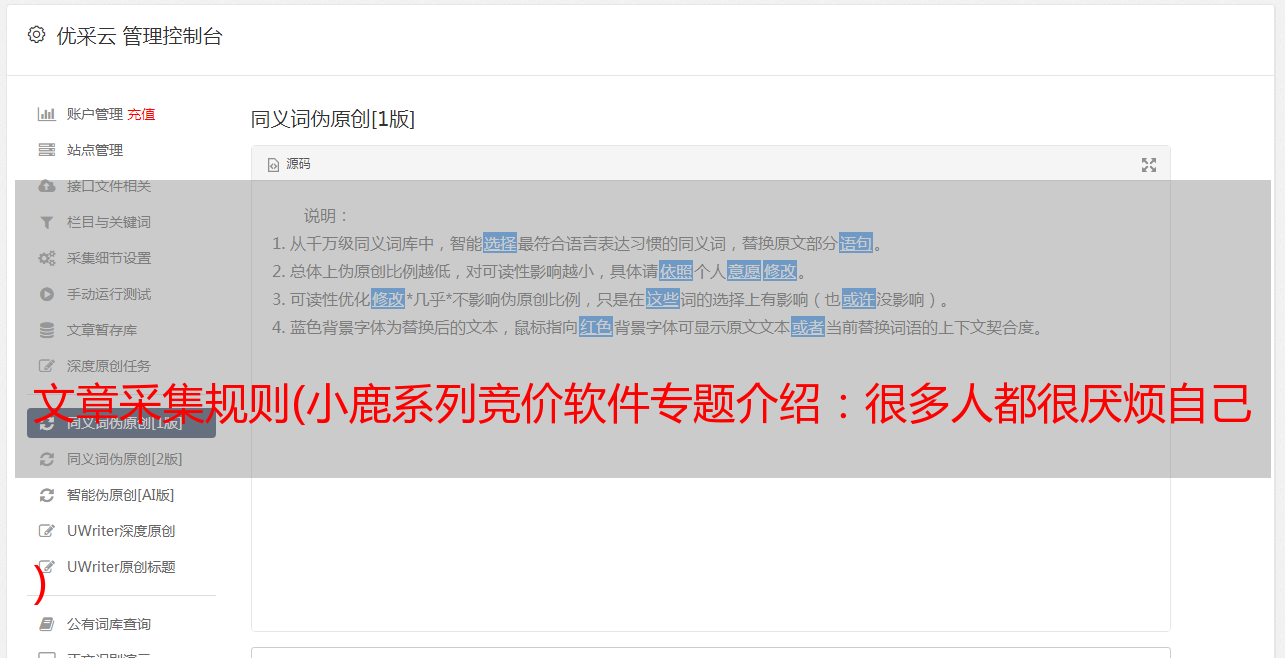Expand the editor to fullscreen
This screenshot has height=658, width=1285.
[x=1149, y=165]
